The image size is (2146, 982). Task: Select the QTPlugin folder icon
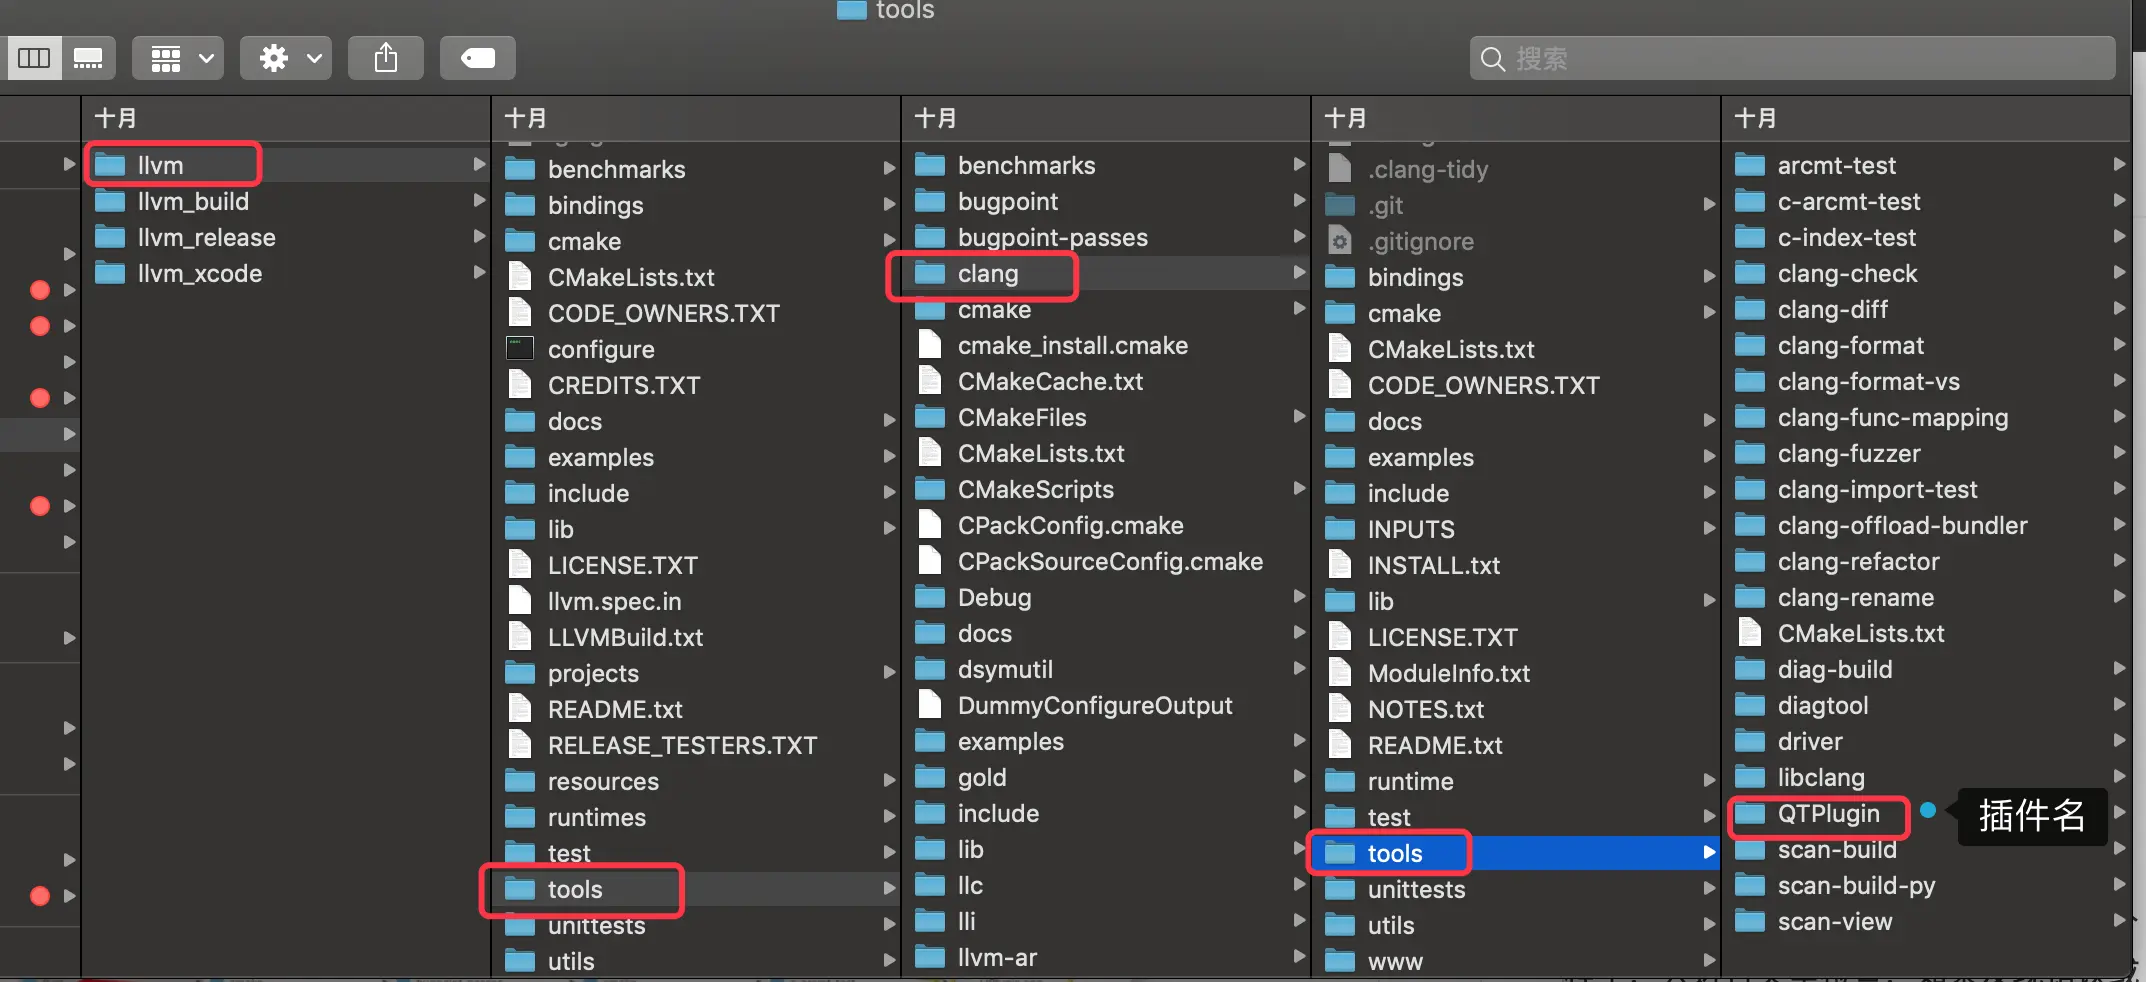tap(1750, 813)
